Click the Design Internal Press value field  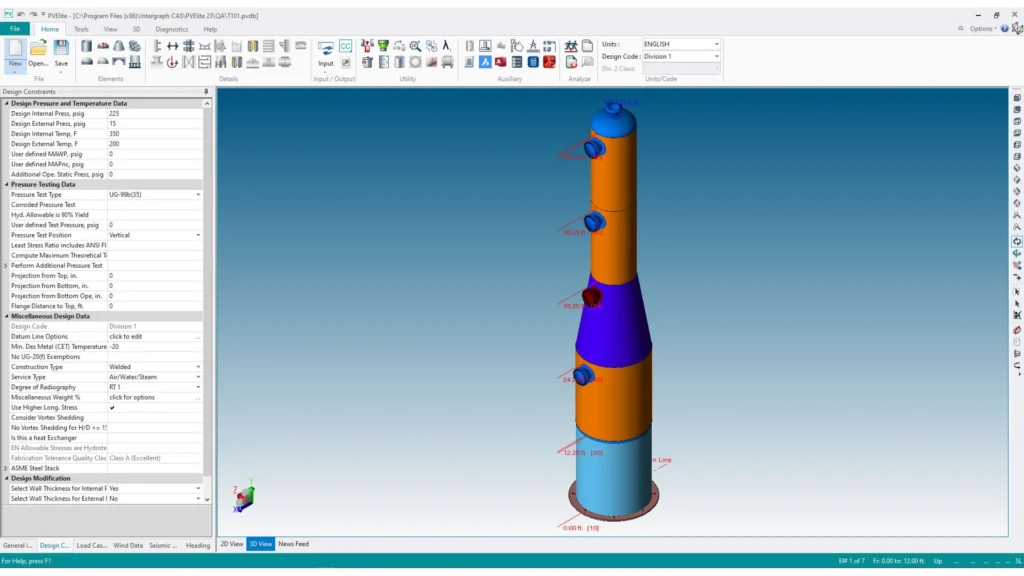(x=155, y=114)
